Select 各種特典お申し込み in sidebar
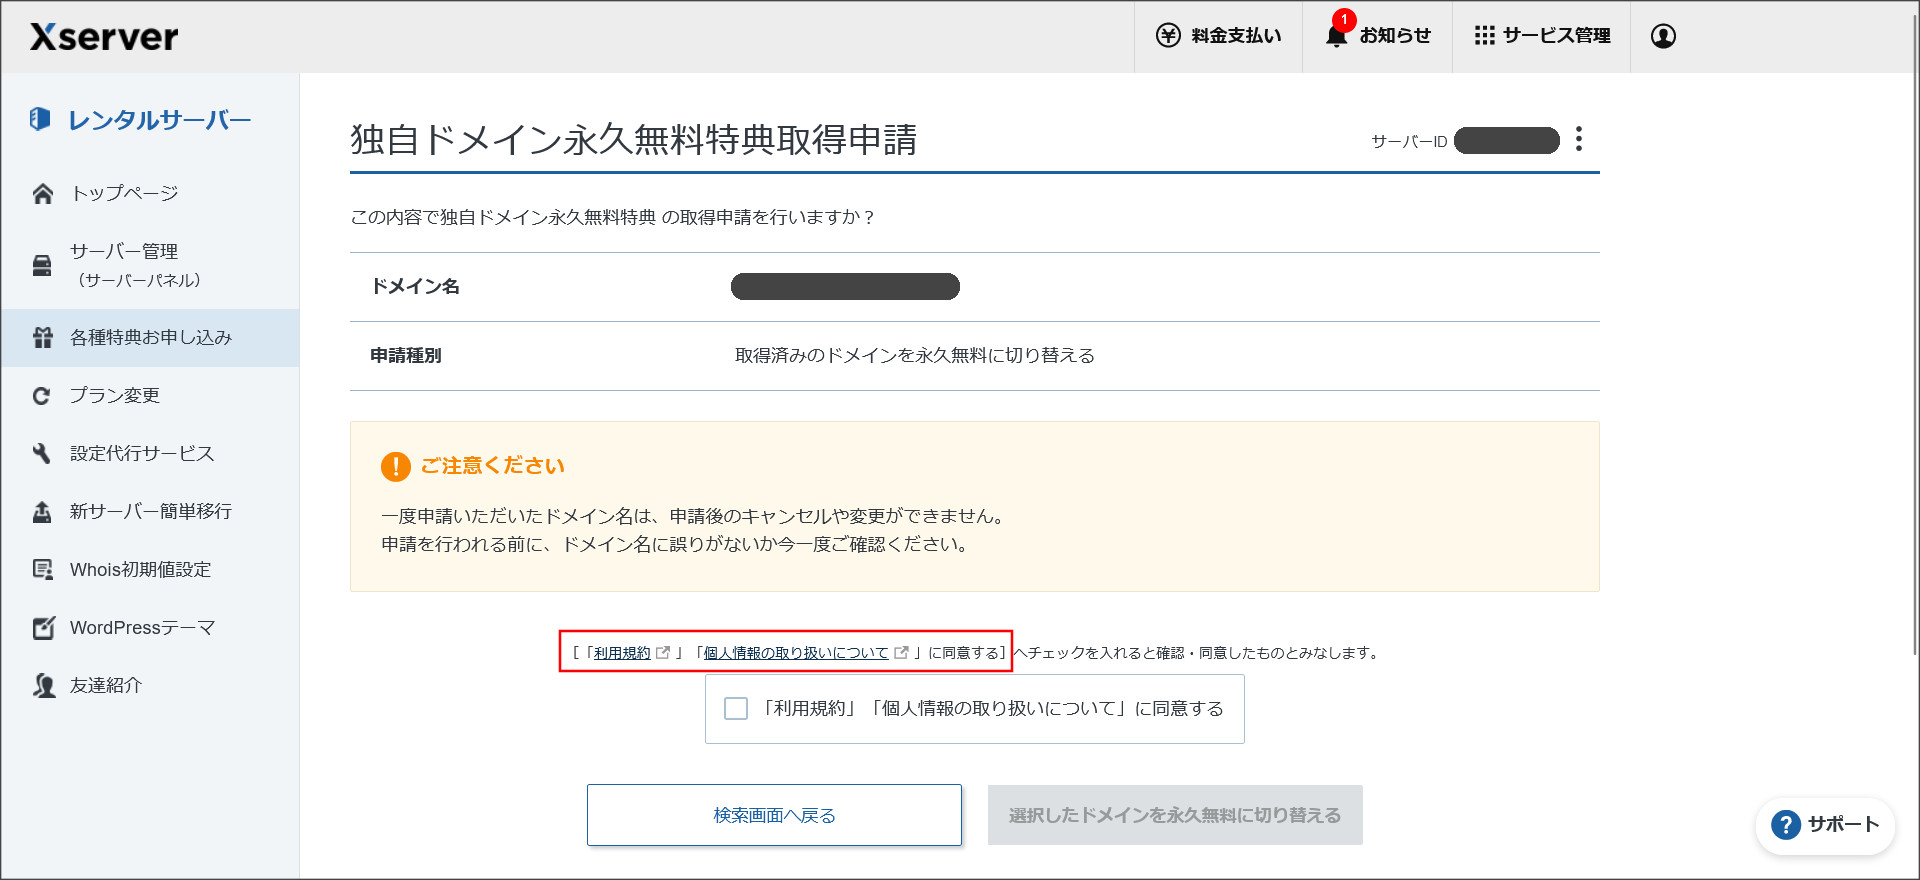The height and width of the screenshot is (880, 1920). pos(150,338)
